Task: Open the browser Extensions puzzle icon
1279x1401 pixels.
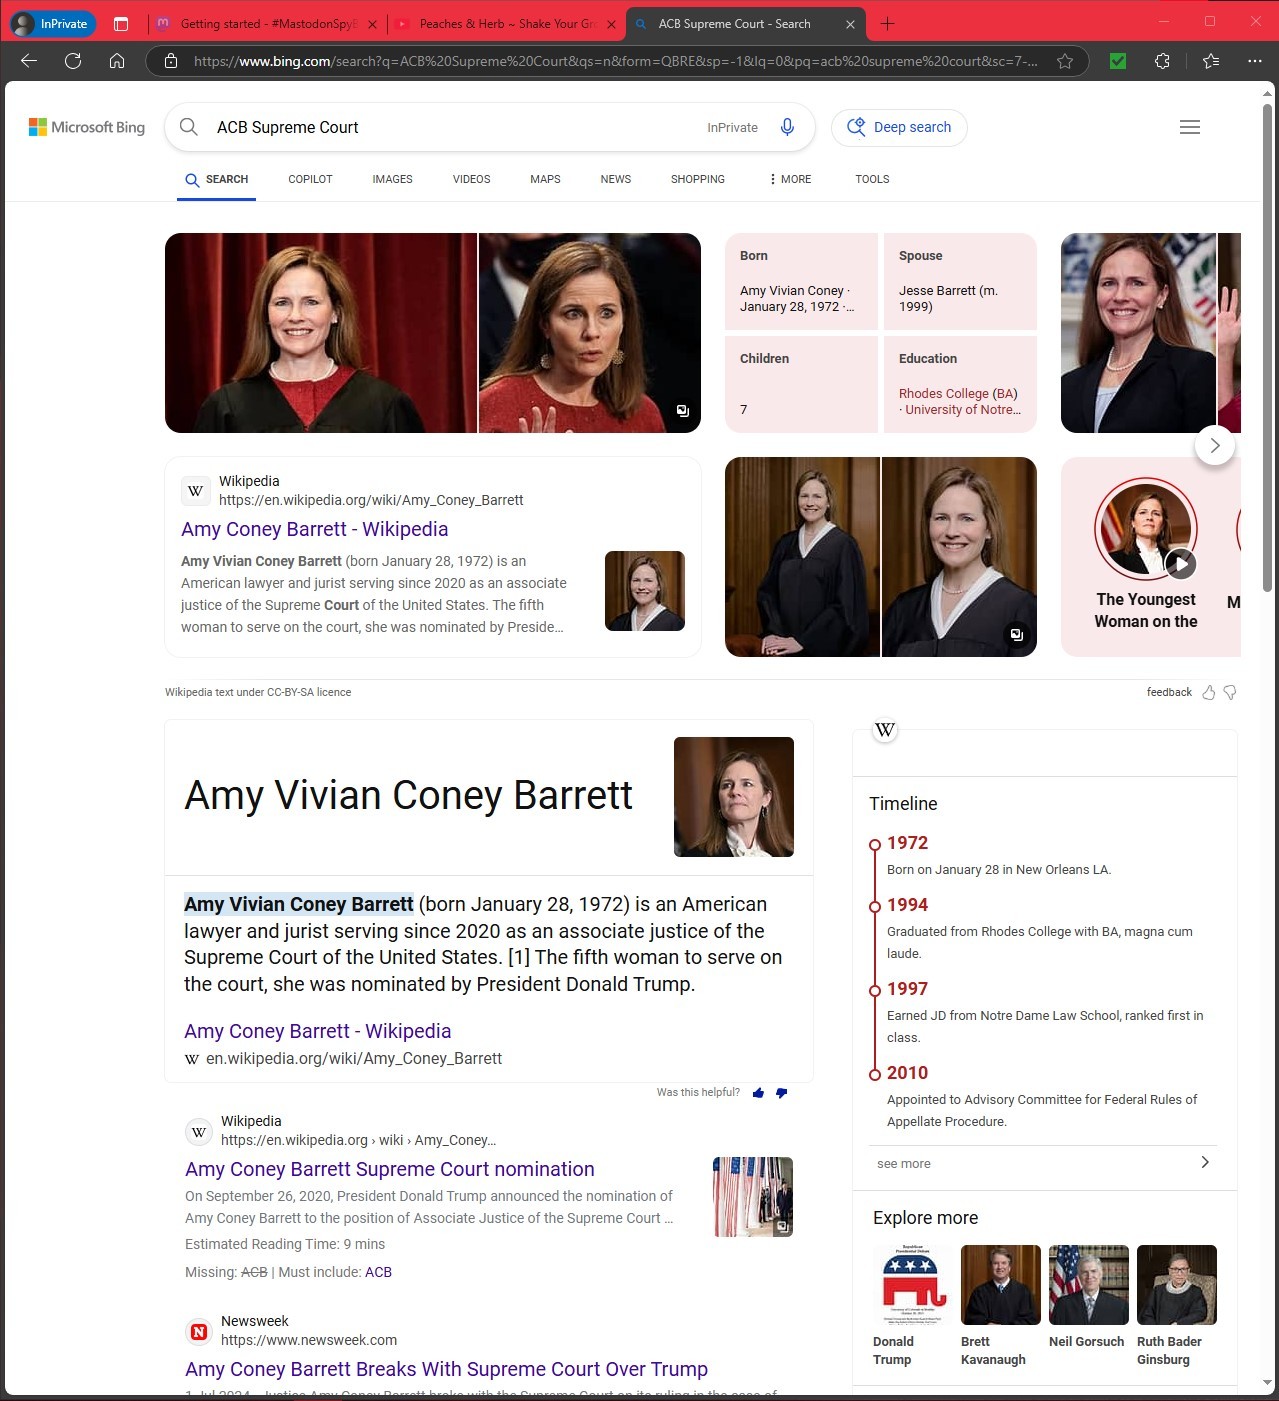Action: point(1162,61)
